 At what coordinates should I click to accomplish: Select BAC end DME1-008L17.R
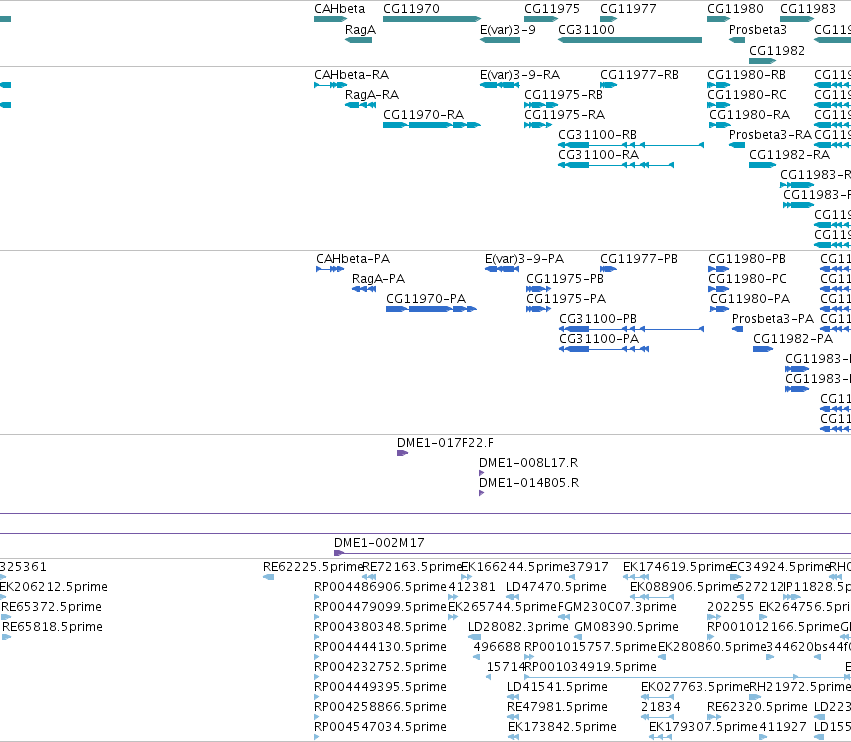(481, 473)
